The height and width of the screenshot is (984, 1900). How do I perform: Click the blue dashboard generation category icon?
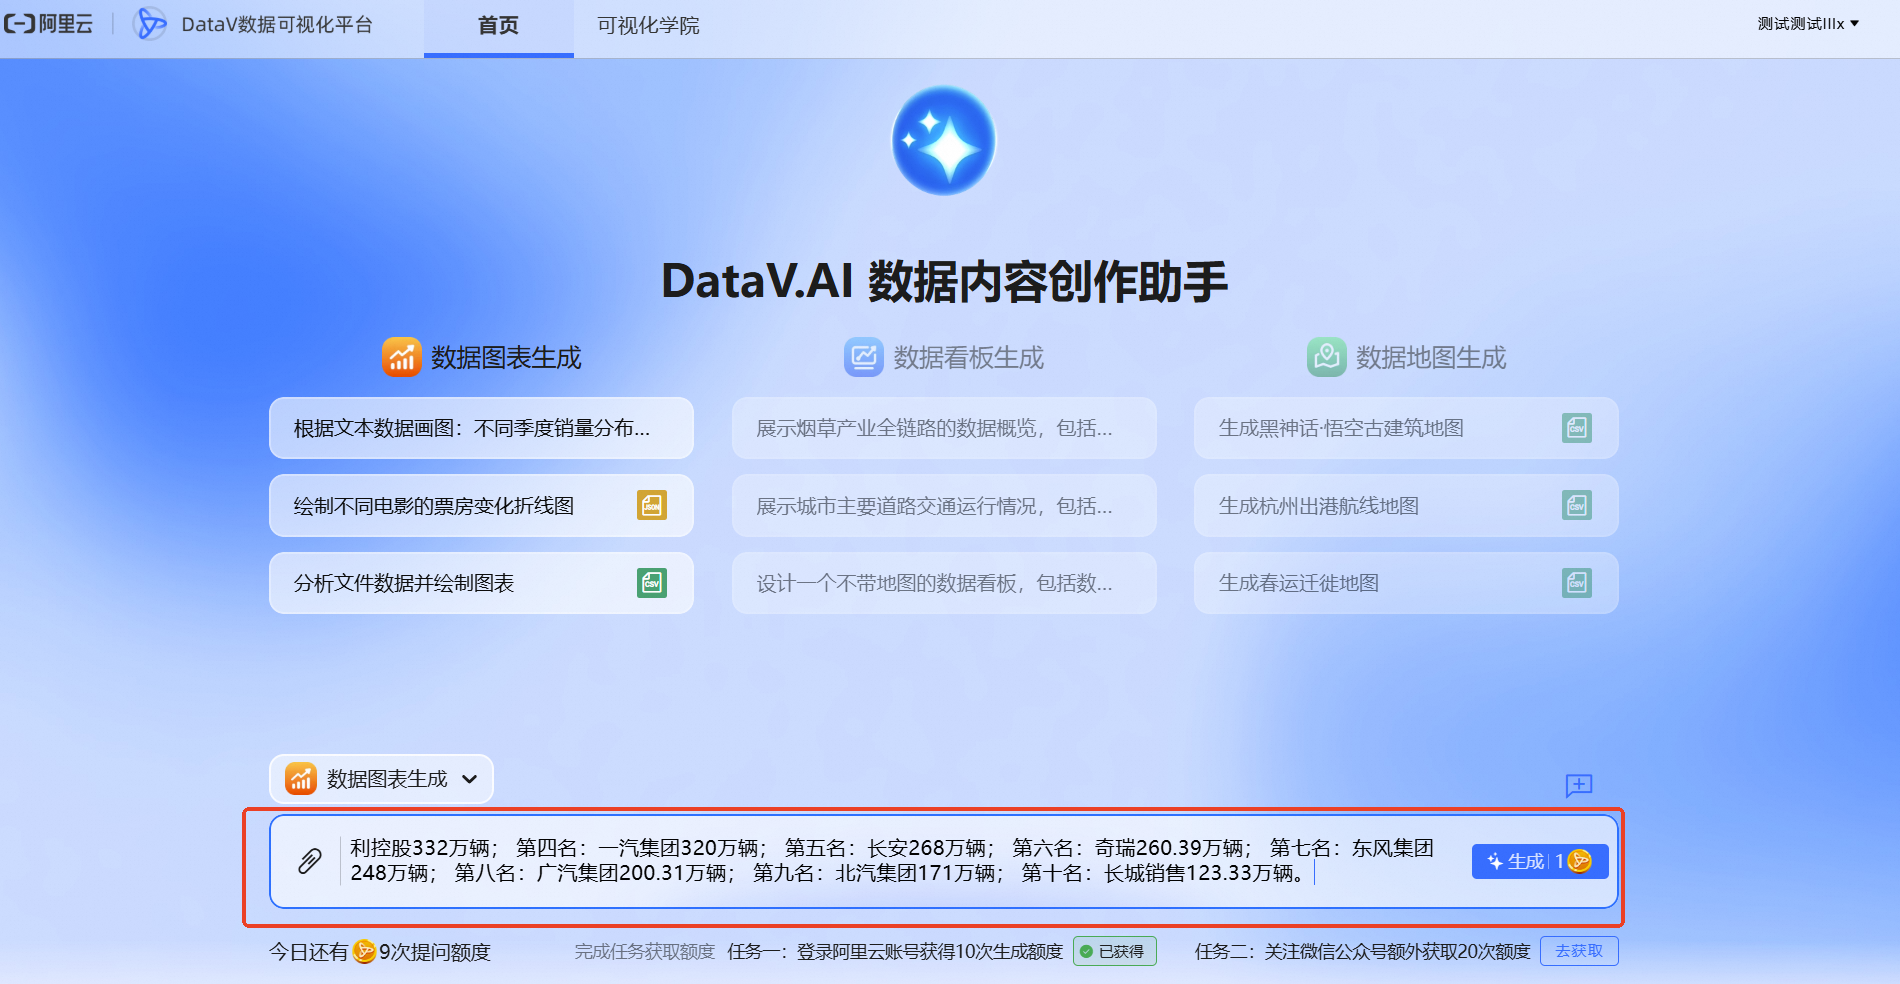pos(864,357)
